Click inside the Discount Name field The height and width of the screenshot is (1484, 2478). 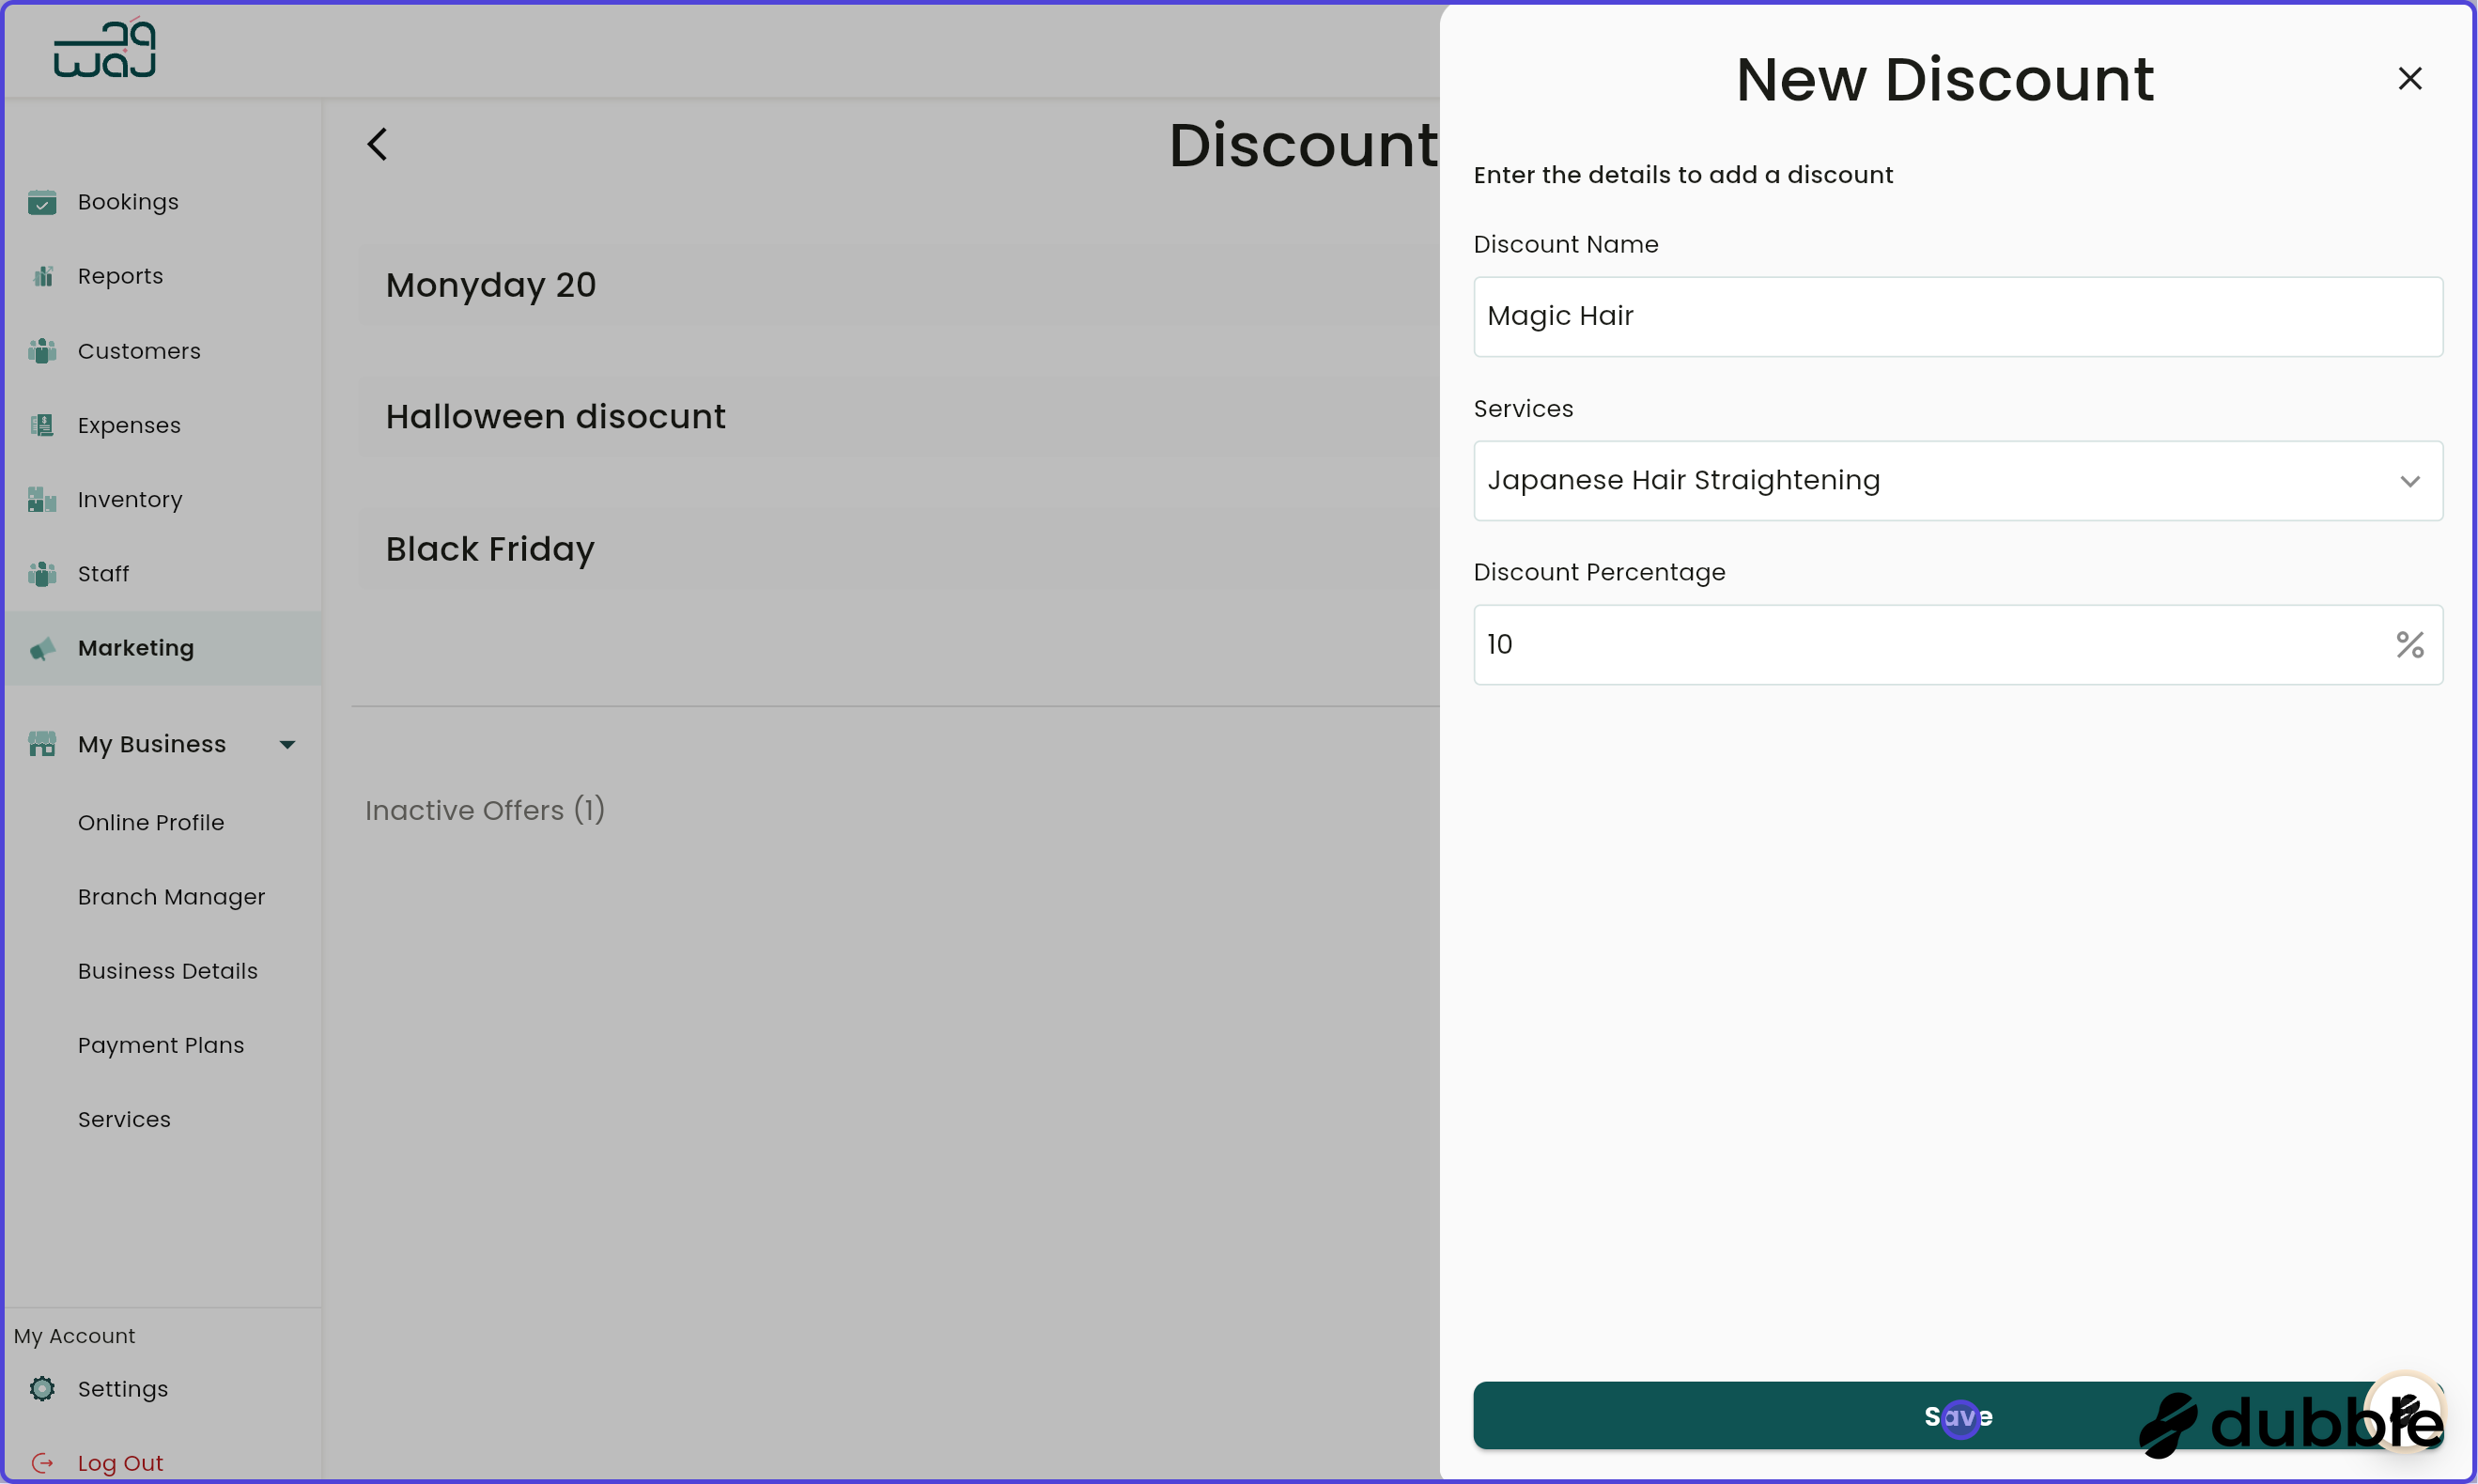click(1957, 316)
